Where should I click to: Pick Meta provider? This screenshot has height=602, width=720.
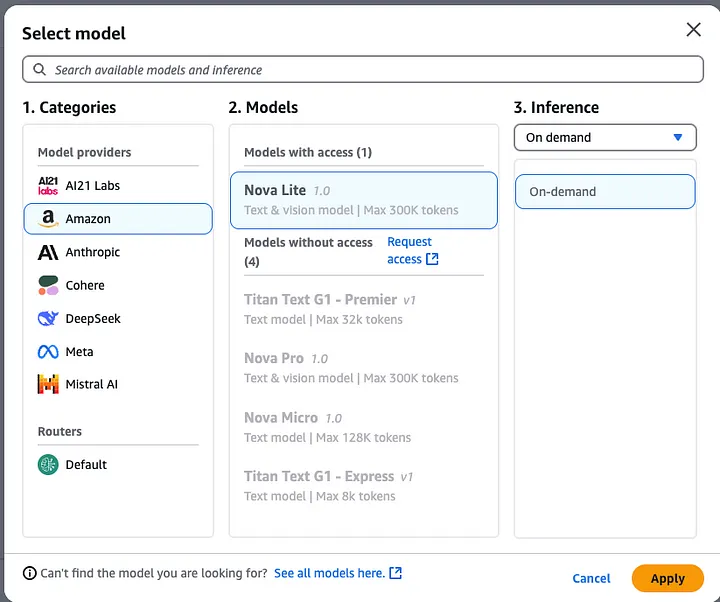point(118,352)
